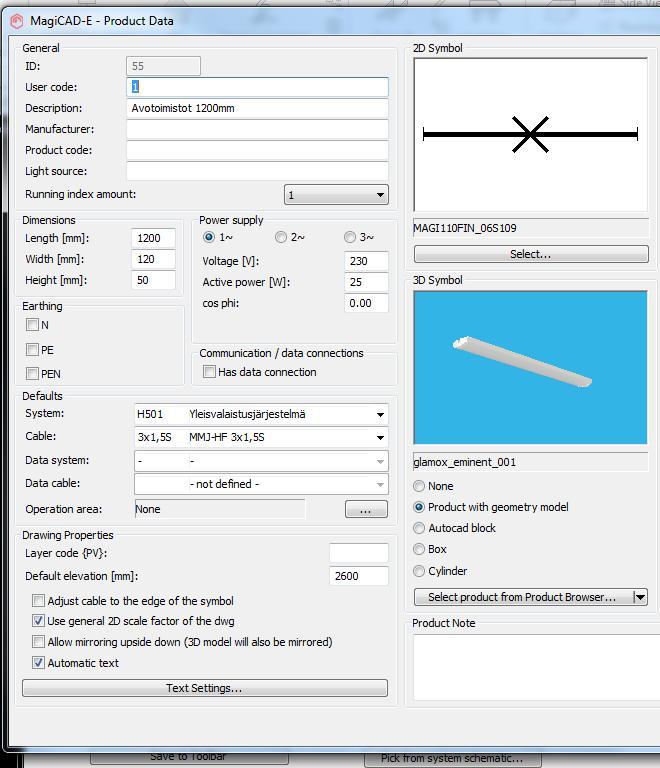Enable Allow mirroring upside down
This screenshot has width=660, height=768.
[38, 642]
